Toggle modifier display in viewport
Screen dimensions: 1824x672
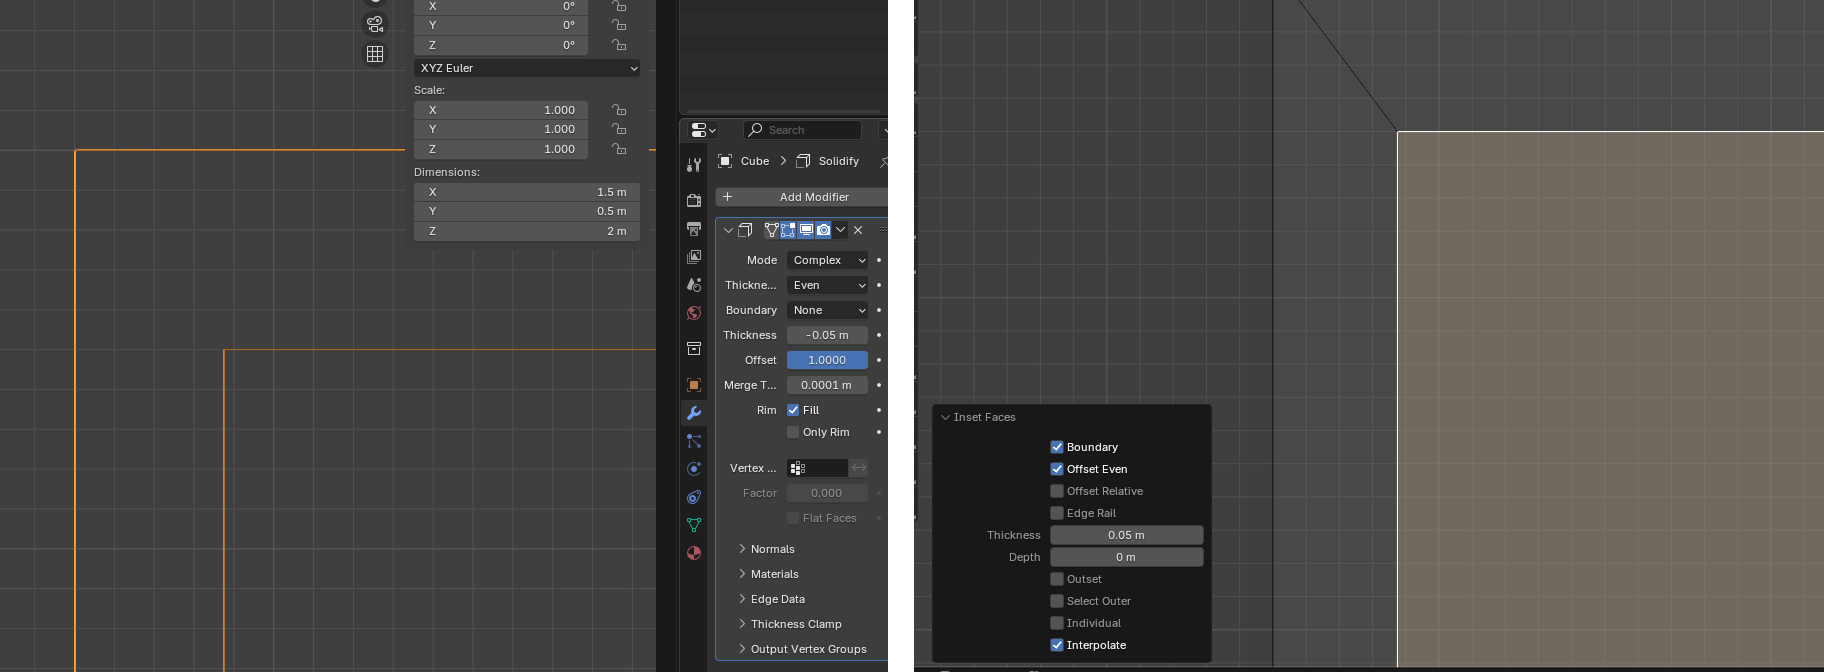pyautogui.click(x=806, y=230)
